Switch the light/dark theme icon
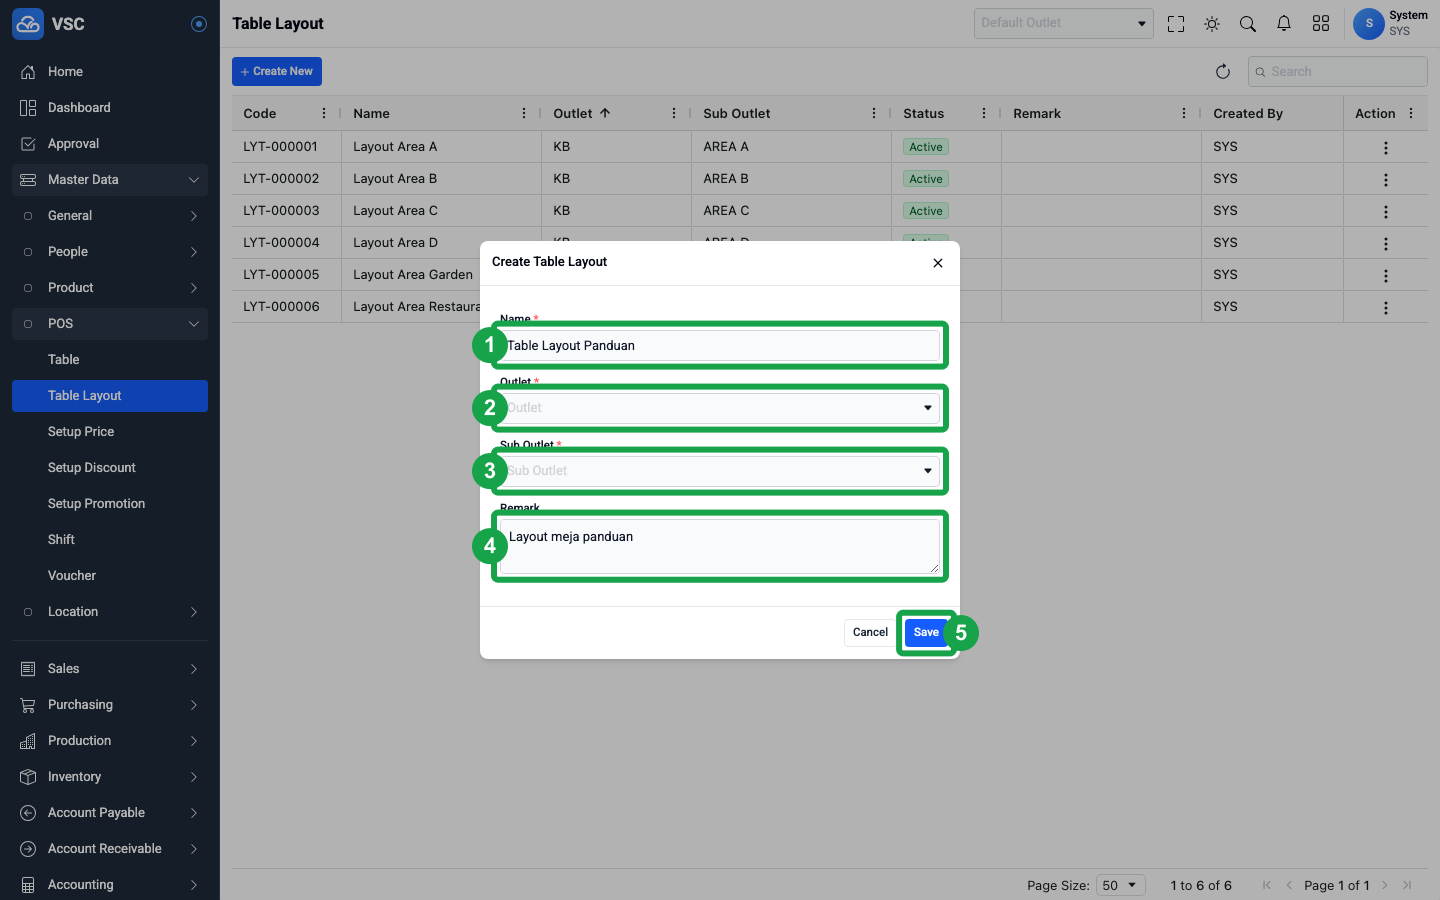 [x=1212, y=24]
